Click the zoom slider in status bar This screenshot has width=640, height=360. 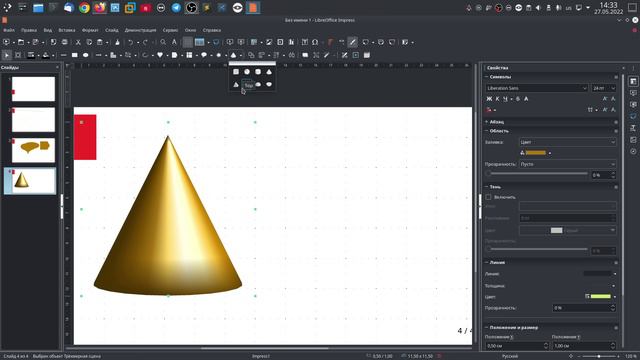pos(599,356)
